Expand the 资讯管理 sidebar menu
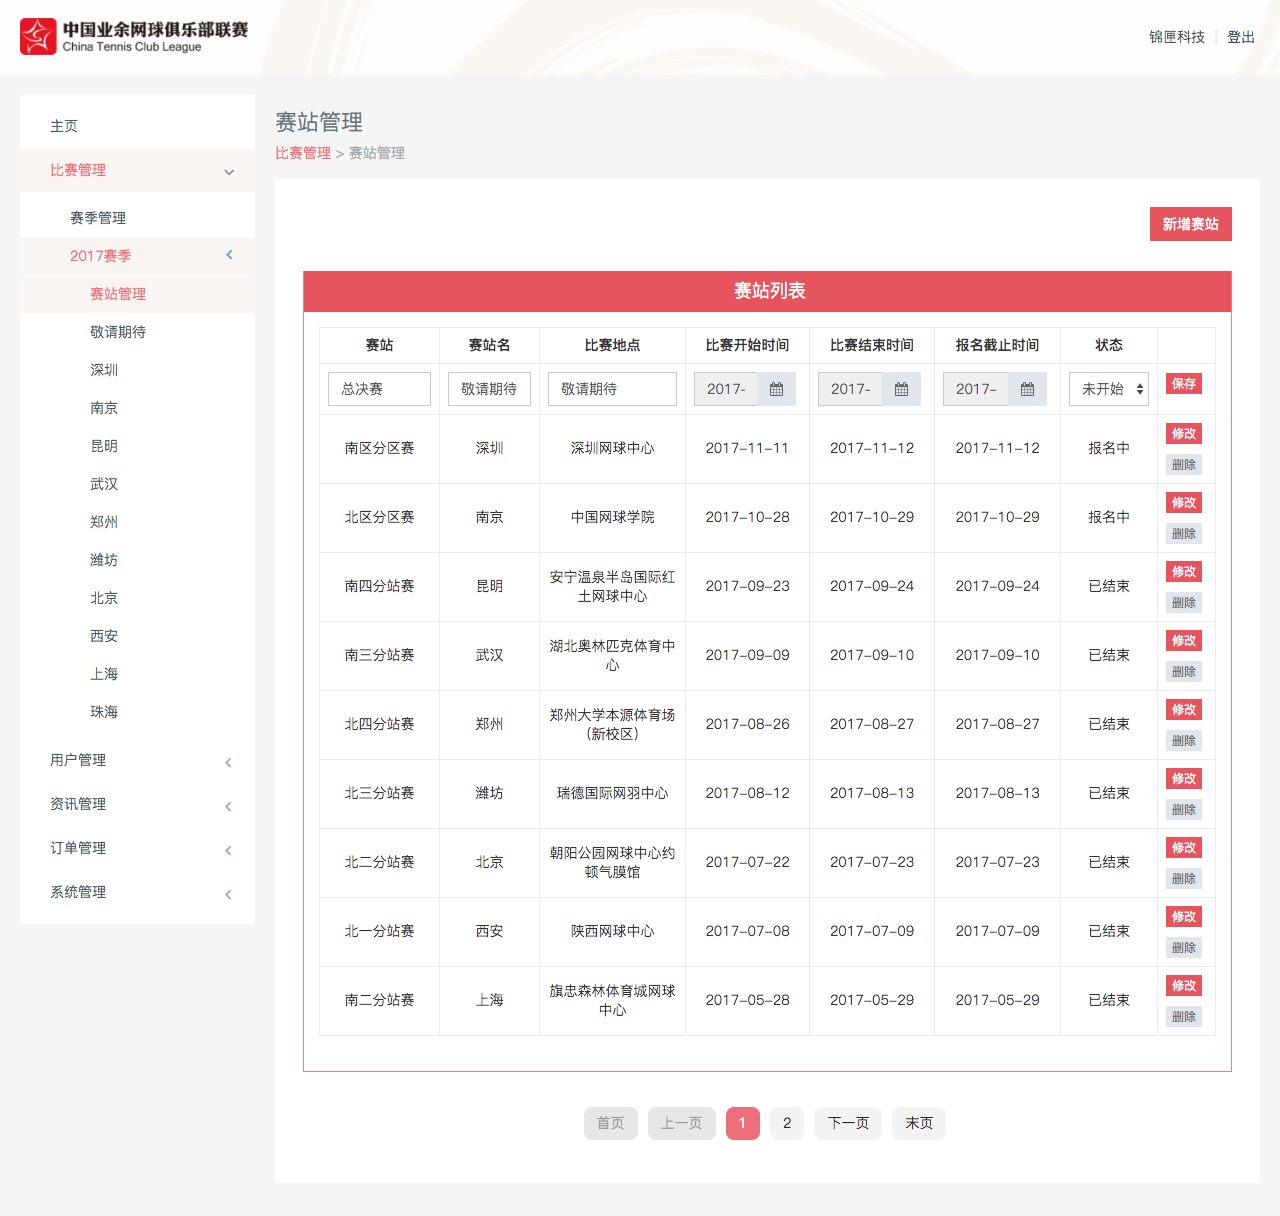Viewport: 1280px width, 1216px height. point(137,804)
